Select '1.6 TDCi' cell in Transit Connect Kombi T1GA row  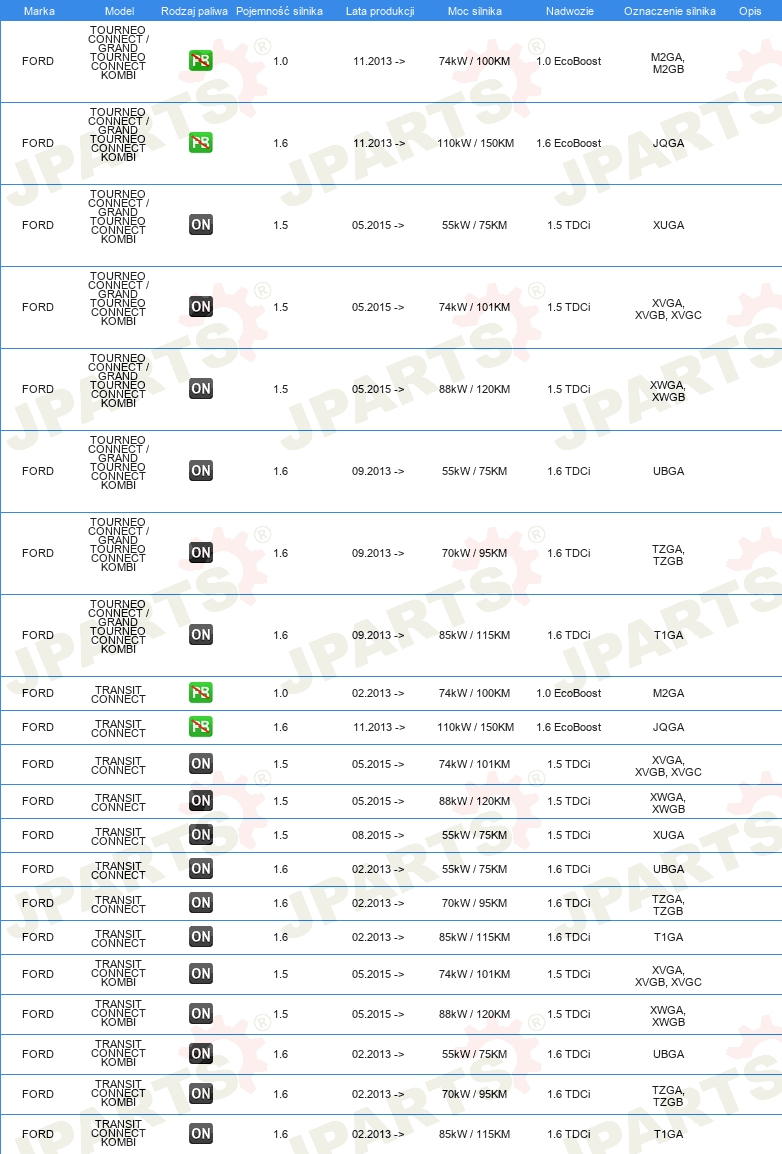tap(569, 1134)
